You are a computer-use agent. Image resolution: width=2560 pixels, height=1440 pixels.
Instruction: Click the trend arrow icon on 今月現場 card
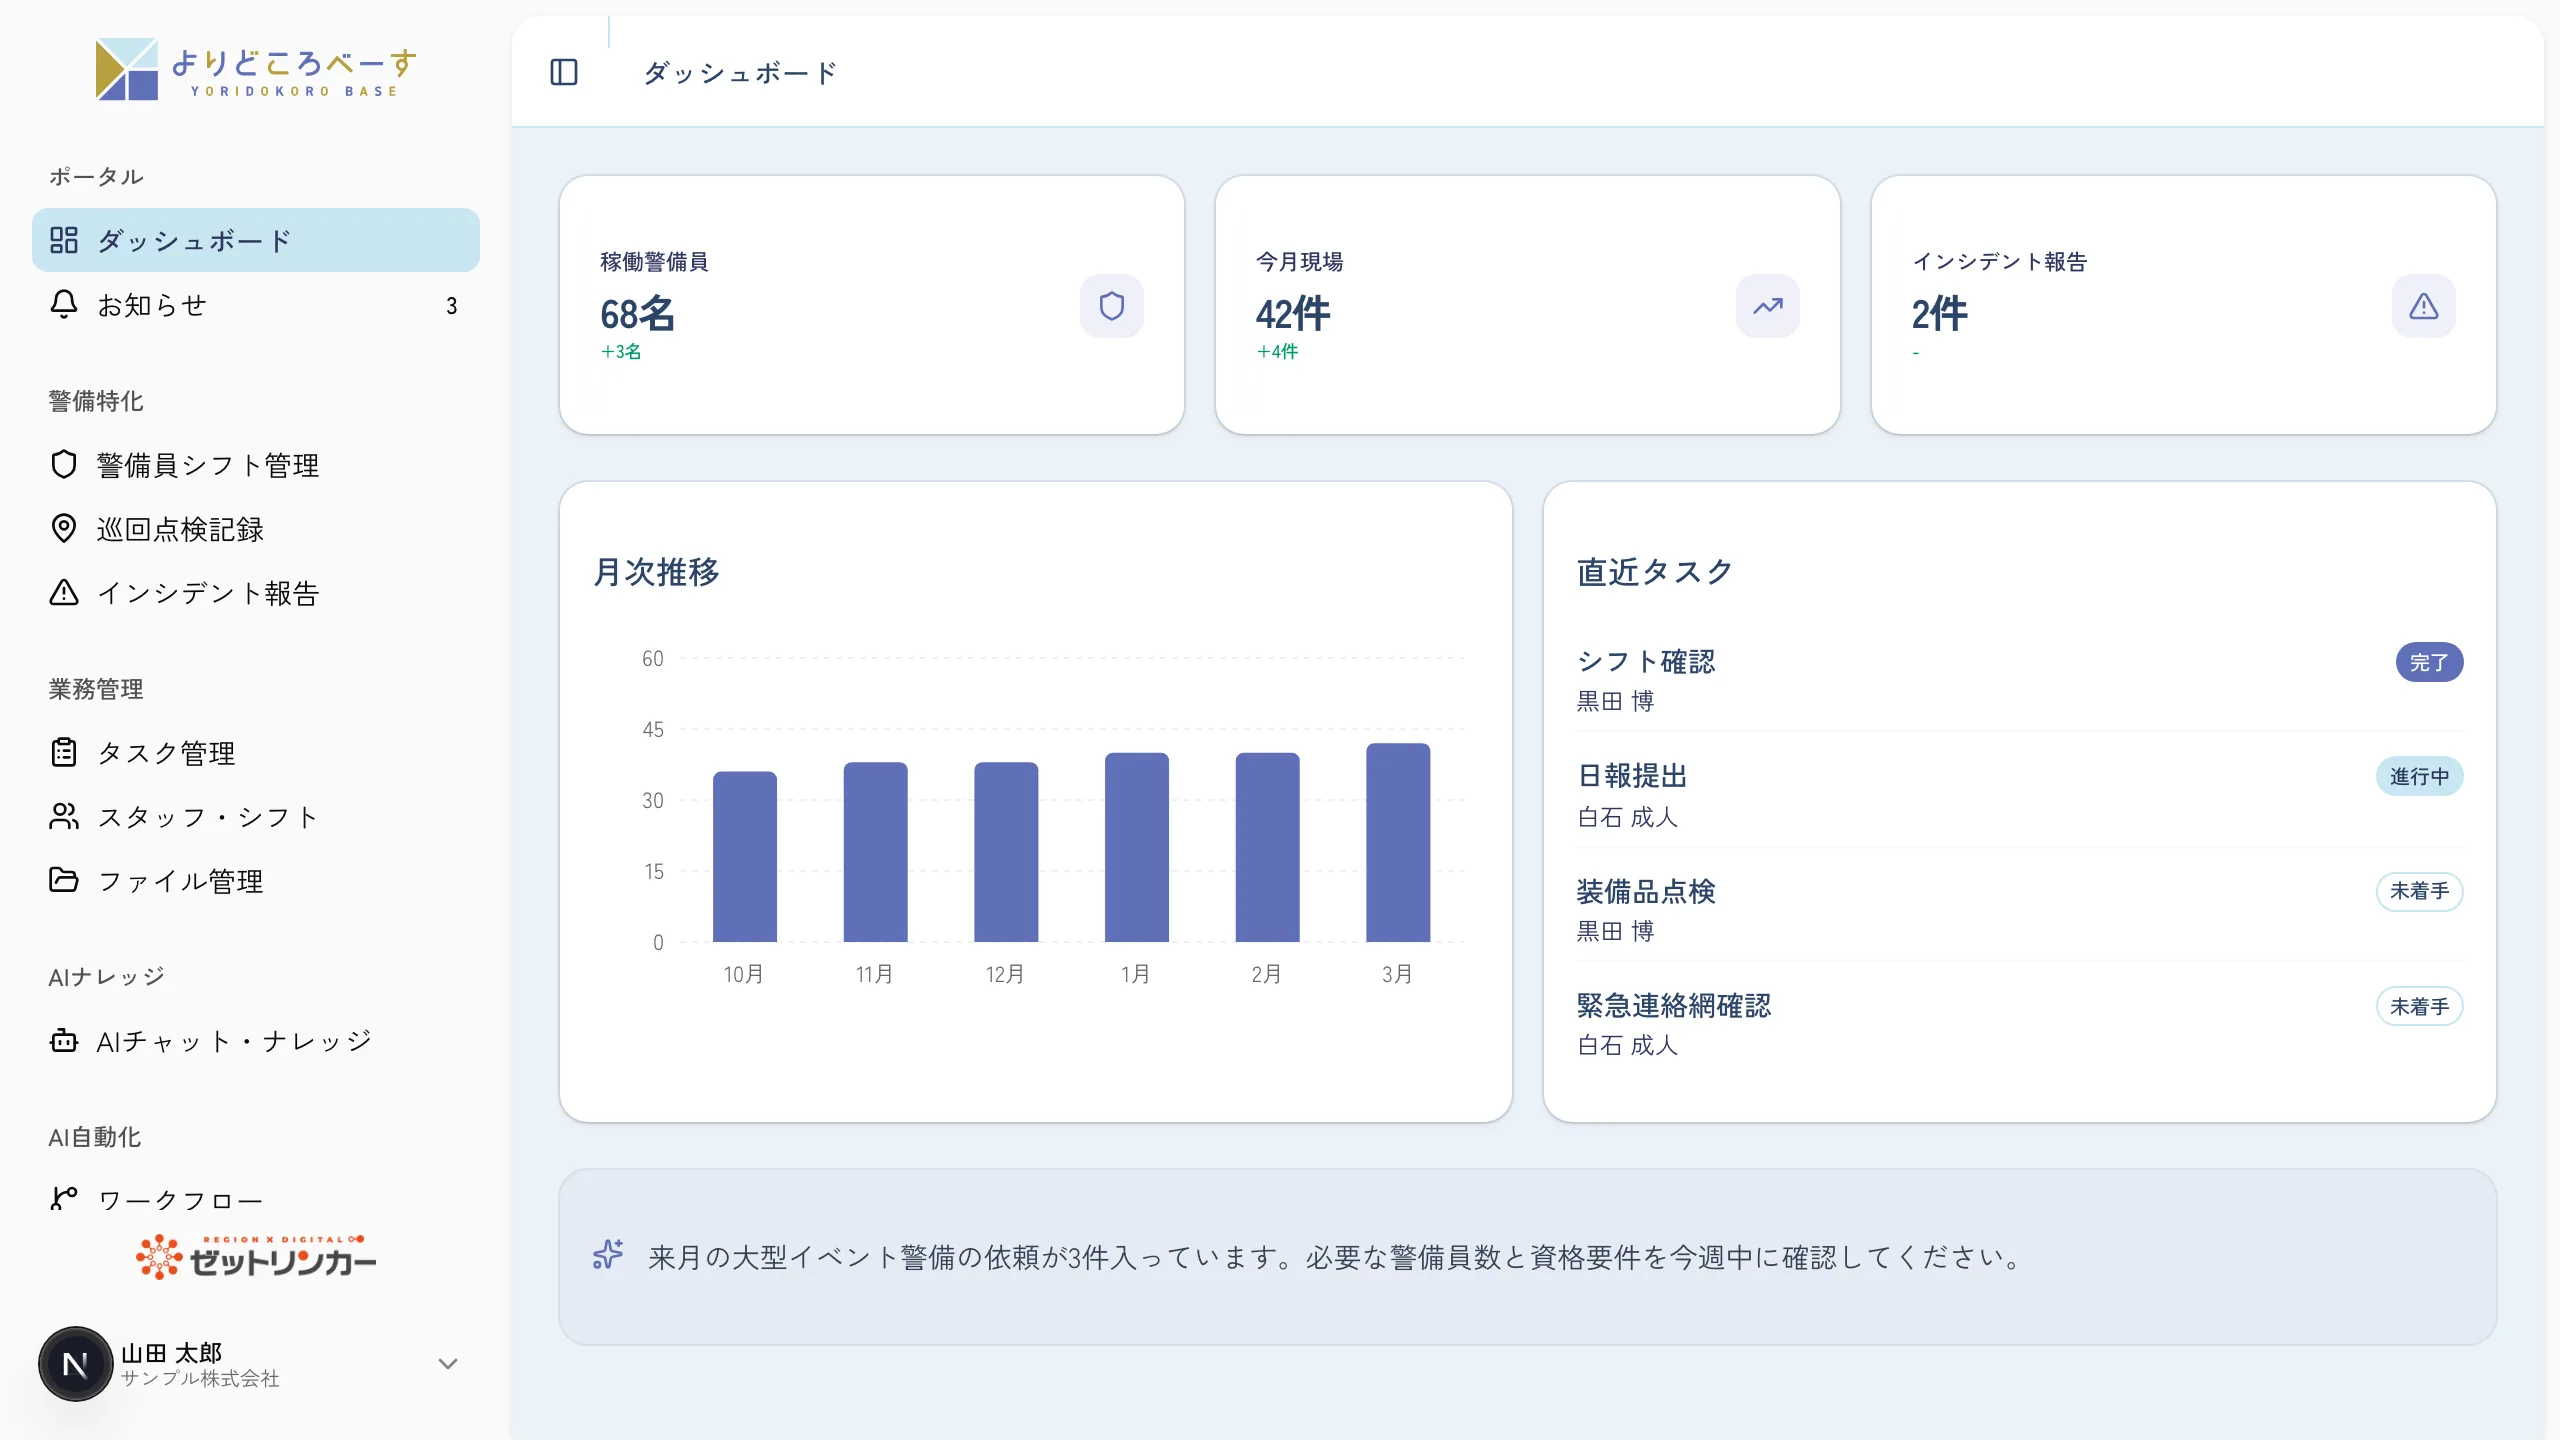coord(1767,306)
